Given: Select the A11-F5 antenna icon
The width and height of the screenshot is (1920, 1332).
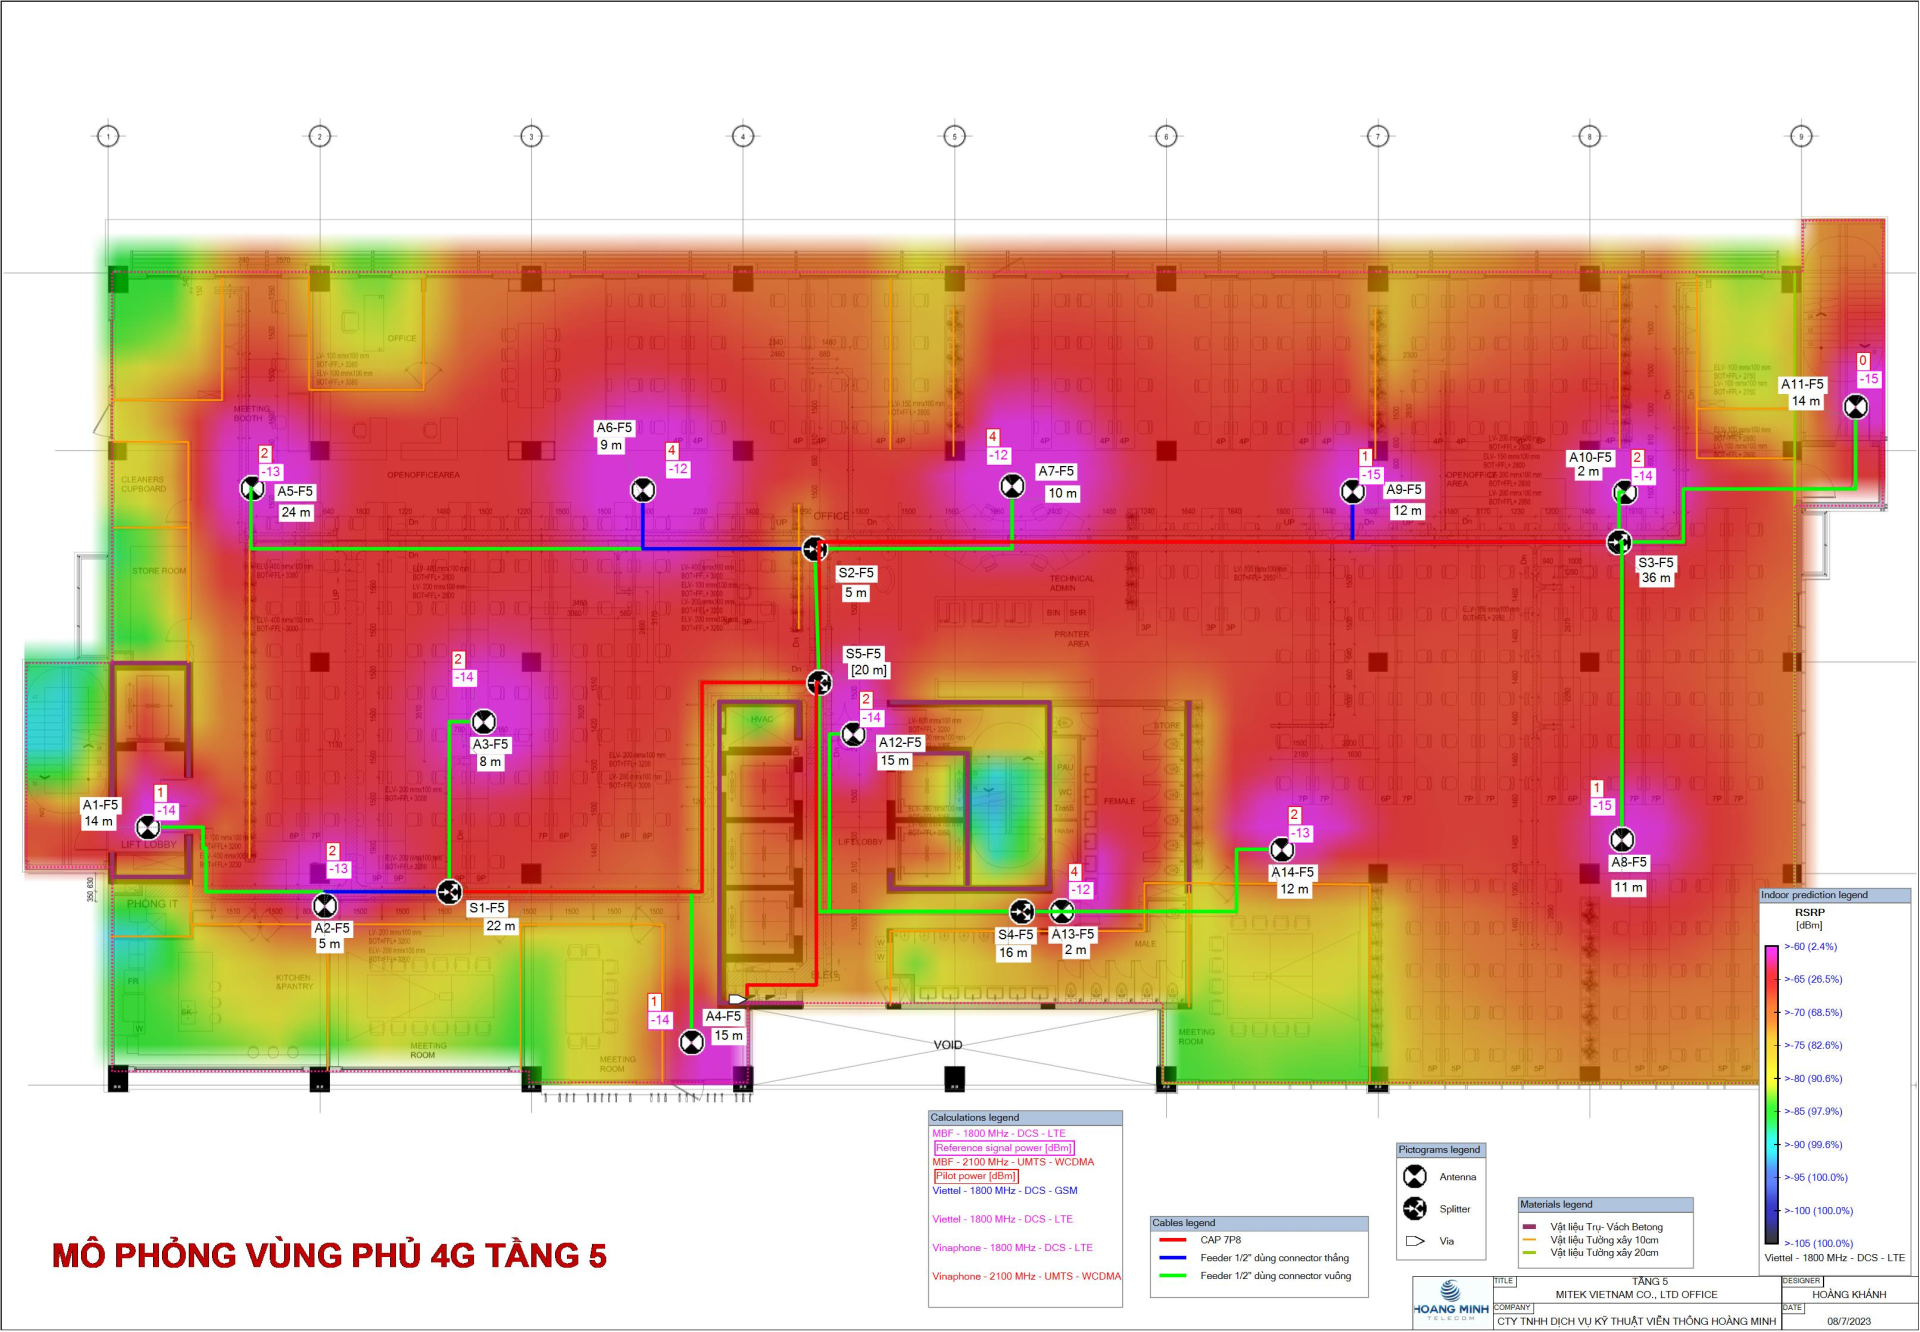Looking at the screenshot, I should (x=1856, y=407).
